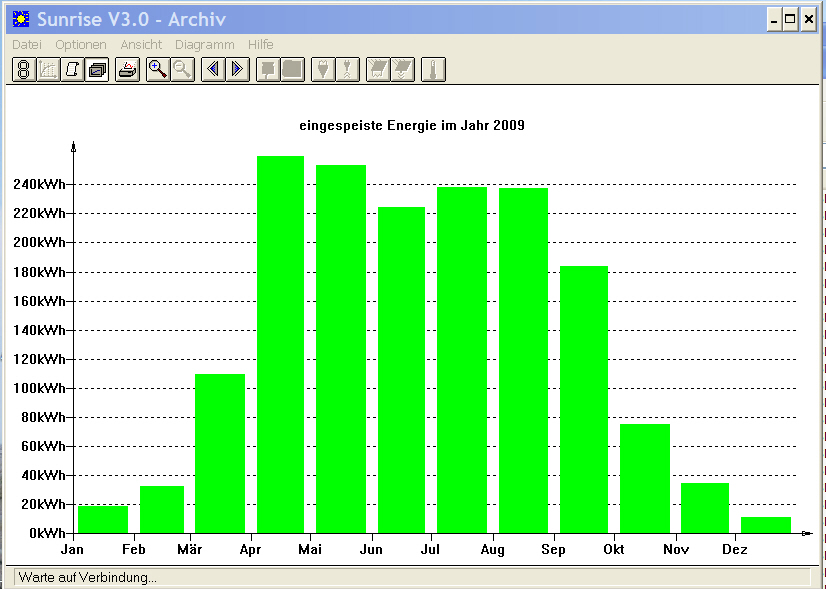Click the Mär bar in the chart
Image resolution: width=826 pixels, height=589 pixels.
tap(220, 454)
